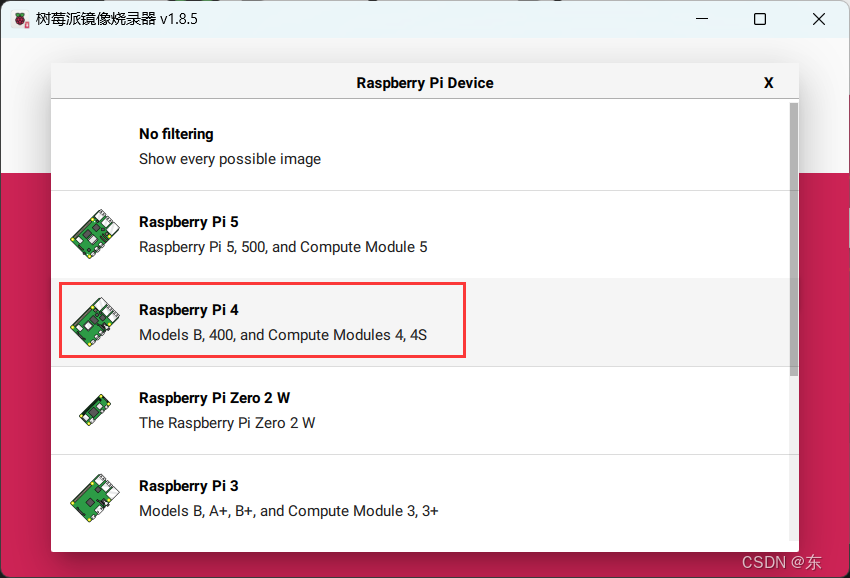This screenshot has width=850, height=578.
Task: Click the Raspberry Pi 5 board icon
Action: 94,233
